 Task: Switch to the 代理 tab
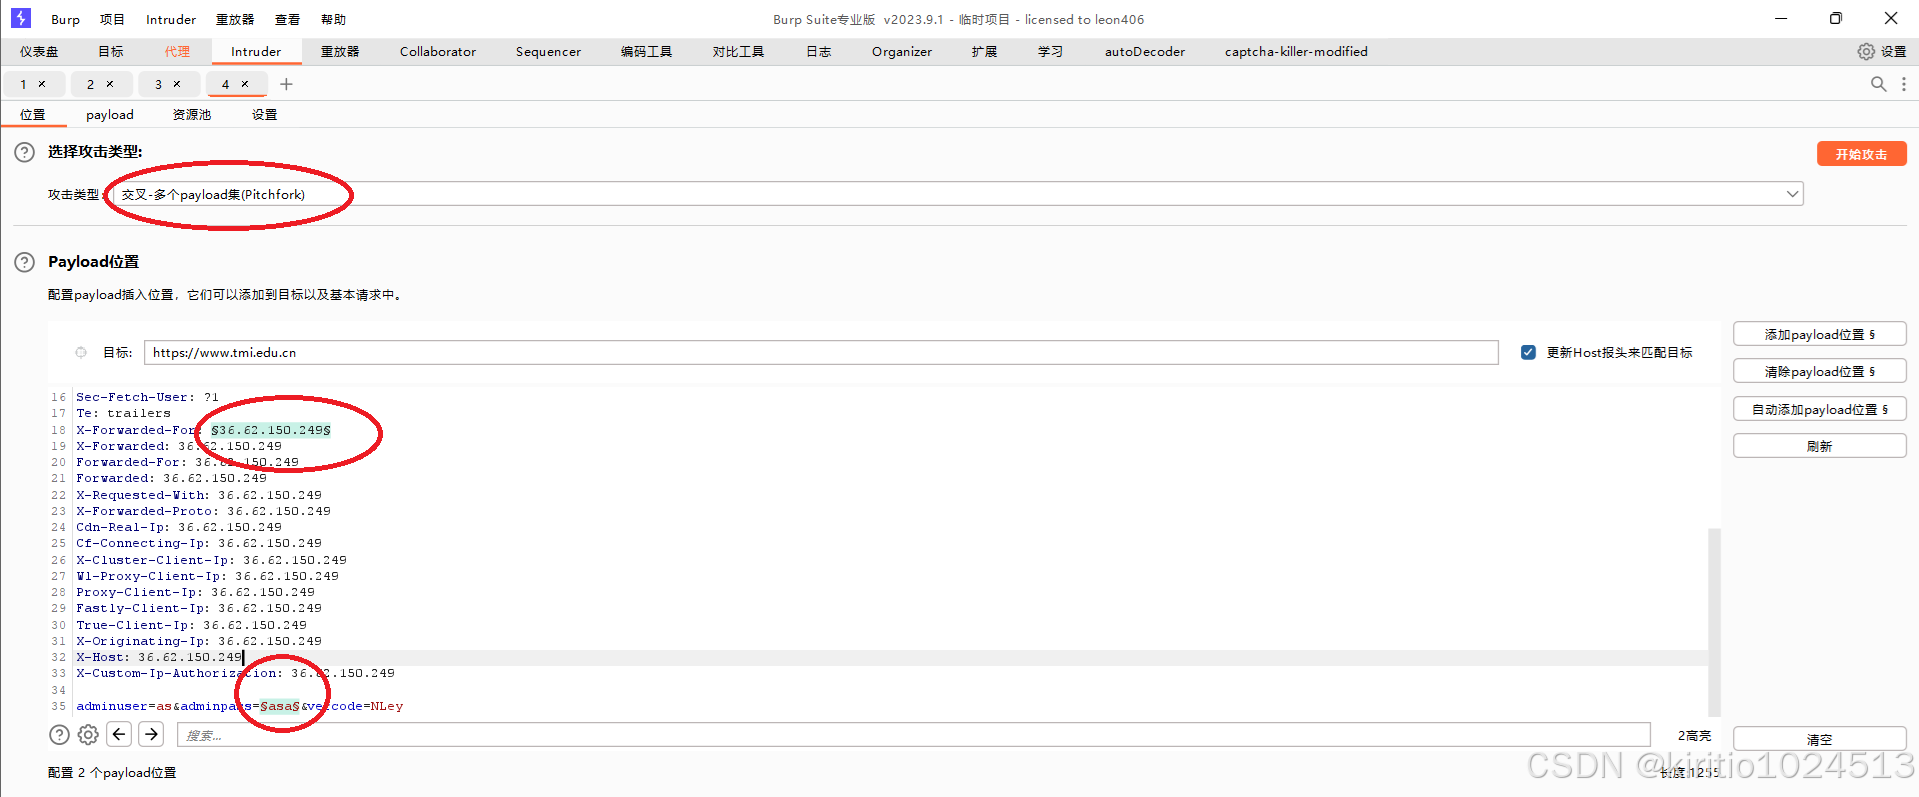pyautogui.click(x=177, y=51)
